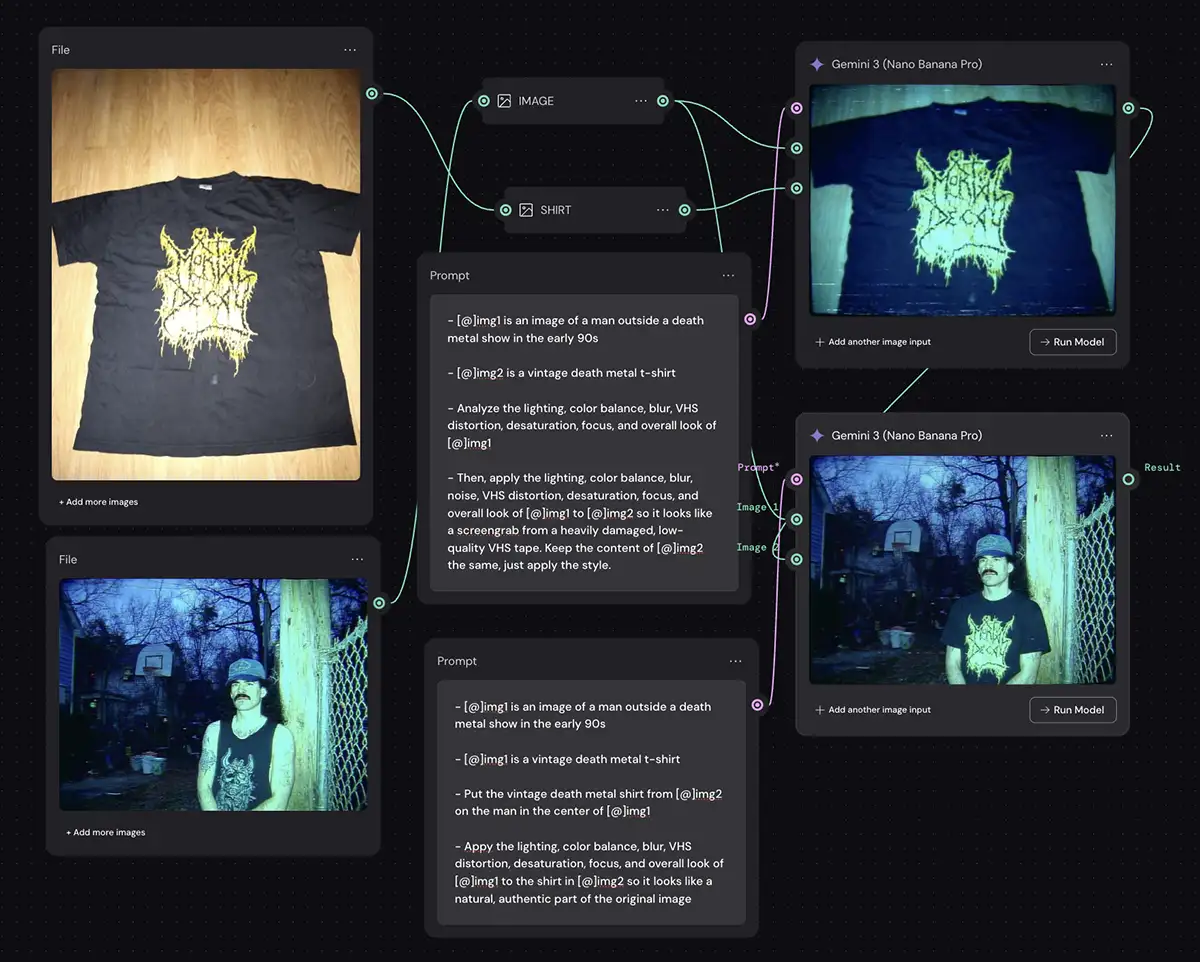Viewport: 1200px width, 962px height.
Task: Open the options menu on the SHIRT node
Action: click(662, 210)
